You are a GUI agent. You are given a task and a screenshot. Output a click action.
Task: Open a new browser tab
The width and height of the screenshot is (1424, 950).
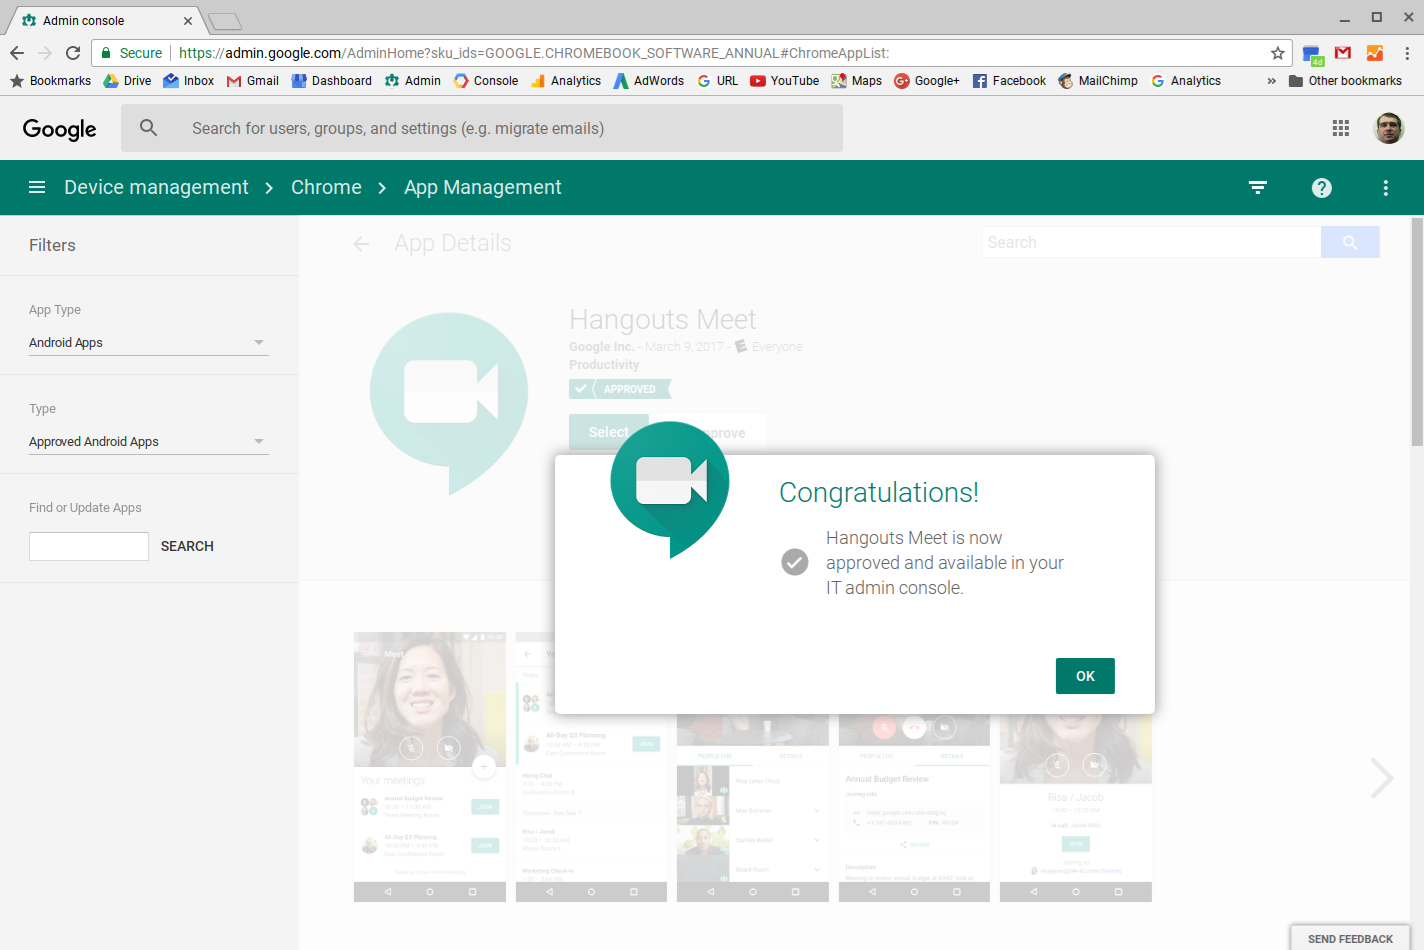225,21
